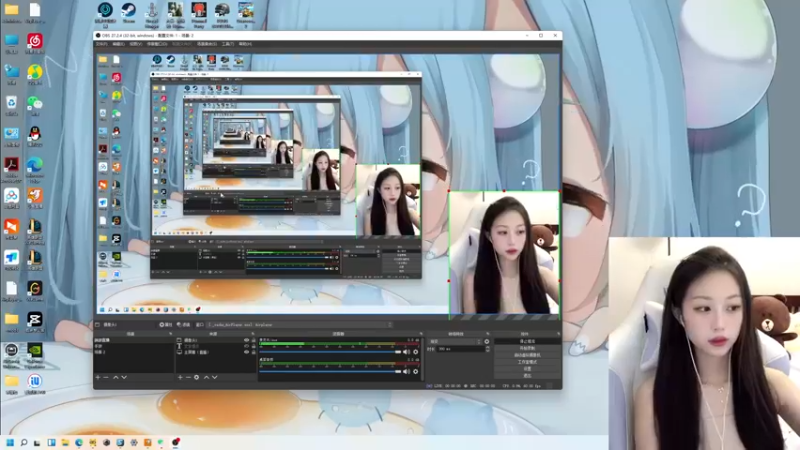This screenshot has width=800, height=450.
Task: Move the selected source down
Action: point(215,378)
